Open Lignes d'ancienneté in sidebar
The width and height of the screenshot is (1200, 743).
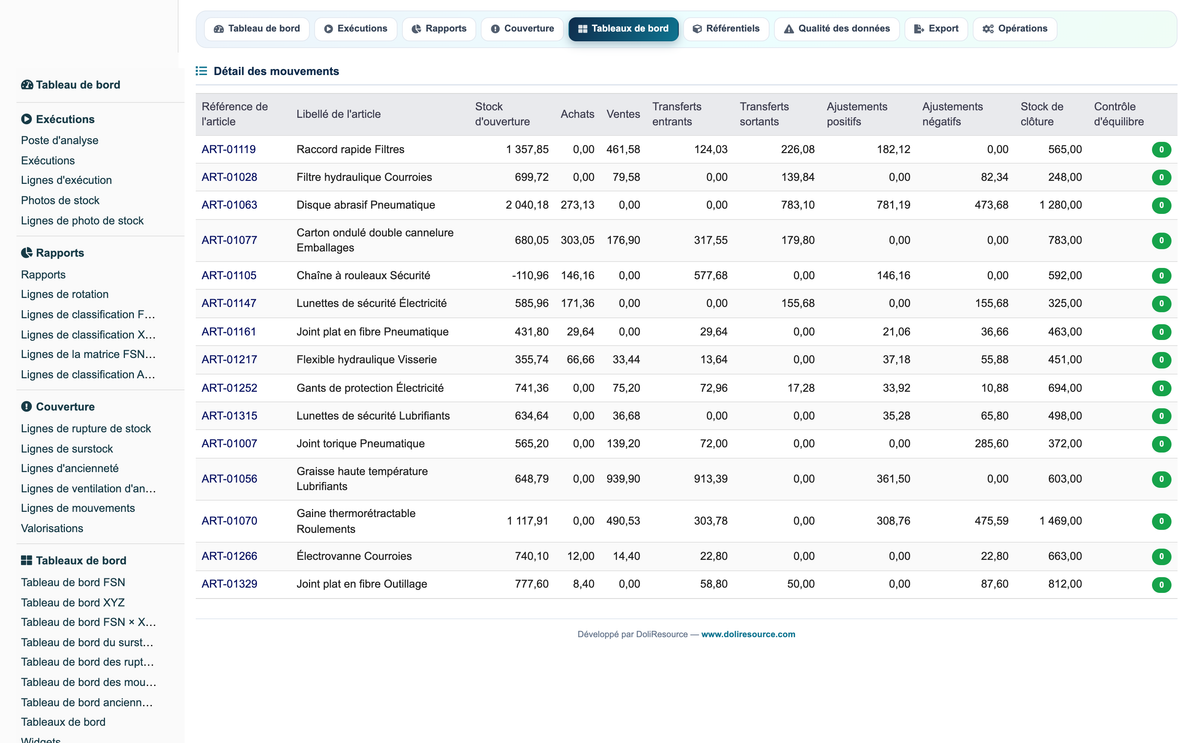pos(70,469)
